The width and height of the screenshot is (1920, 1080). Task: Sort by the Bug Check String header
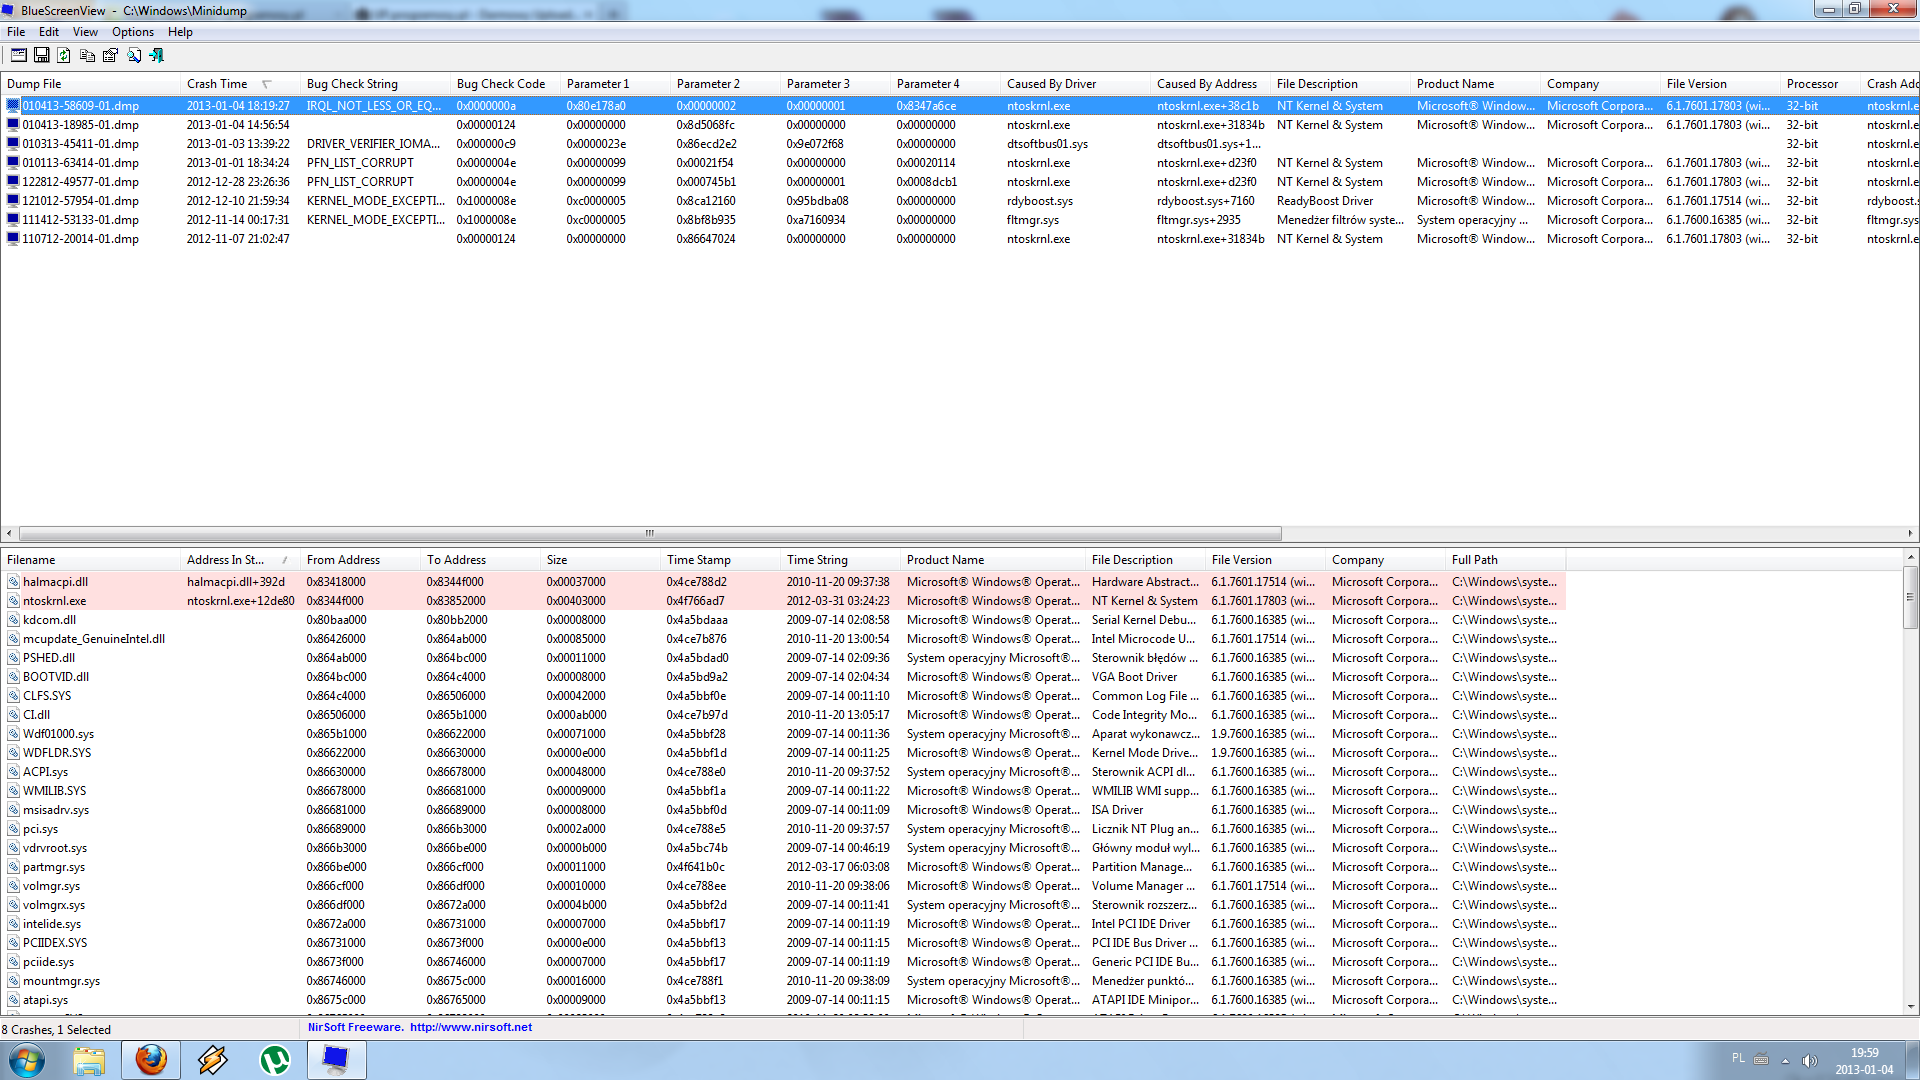tap(375, 84)
